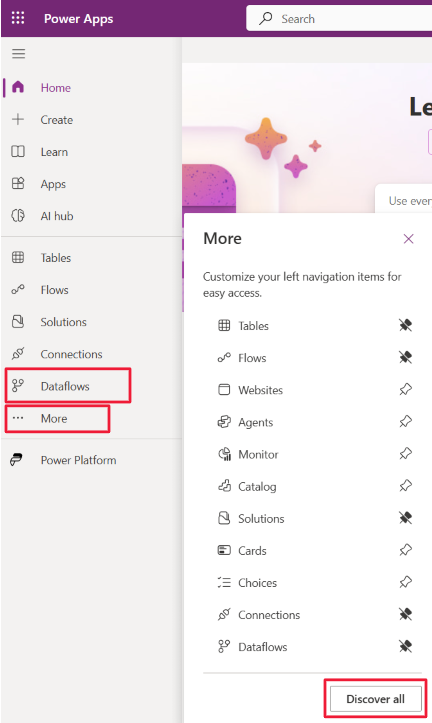Close the More panel

(x=408, y=239)
